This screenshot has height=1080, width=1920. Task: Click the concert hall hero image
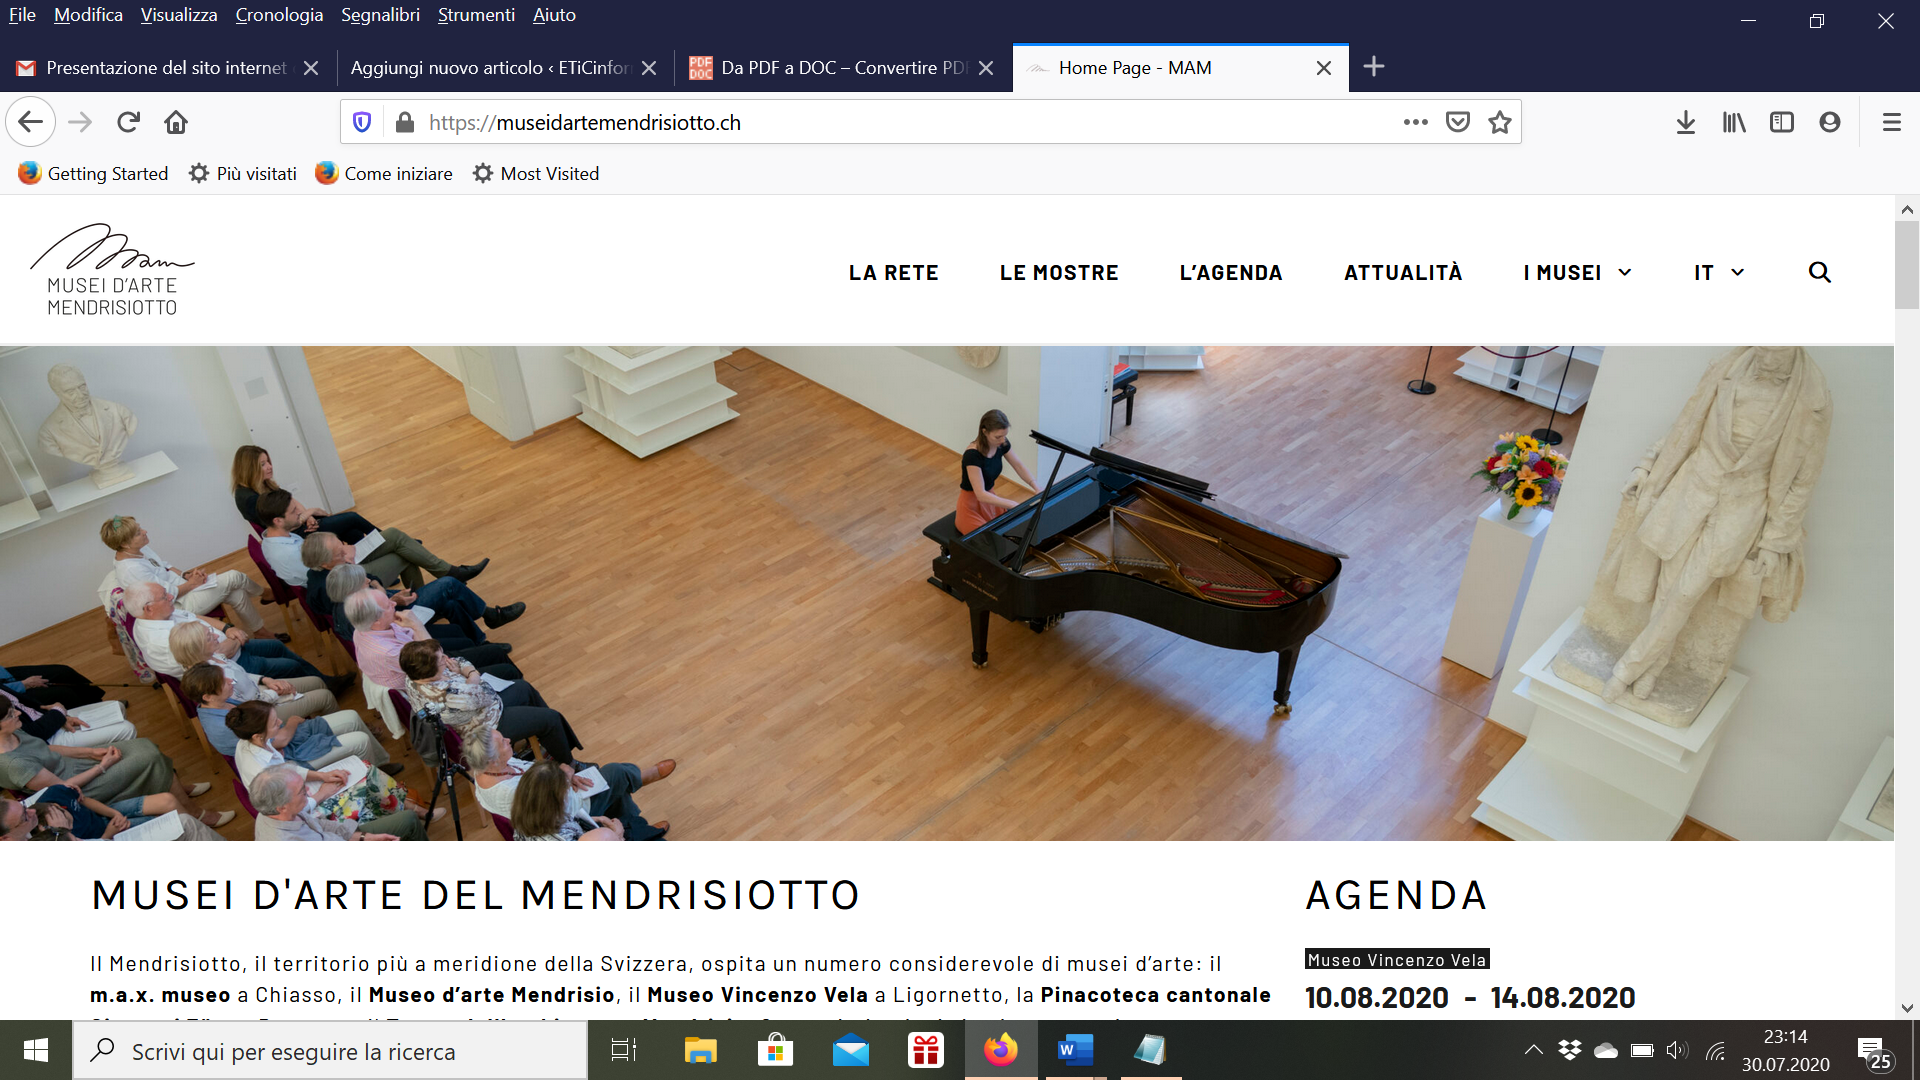point(947,593)
